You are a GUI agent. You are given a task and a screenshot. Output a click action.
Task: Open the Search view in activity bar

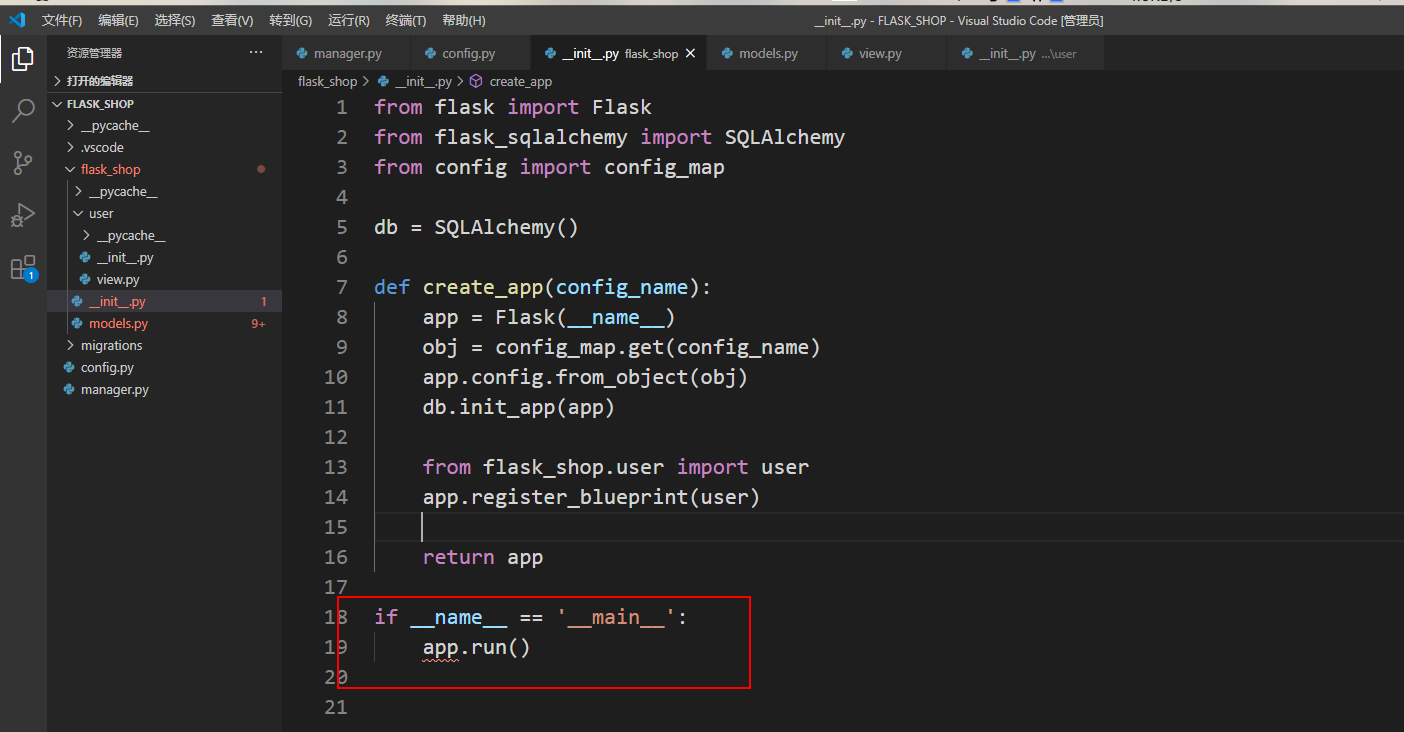(x=23, y=111)
